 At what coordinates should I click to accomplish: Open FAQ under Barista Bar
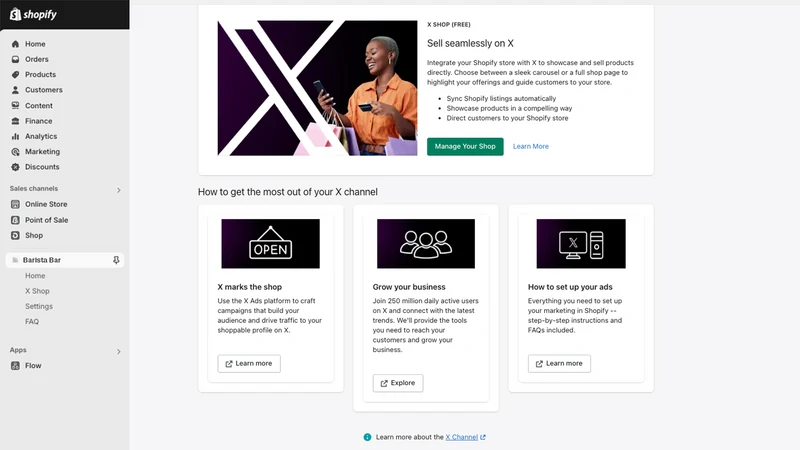32,321
